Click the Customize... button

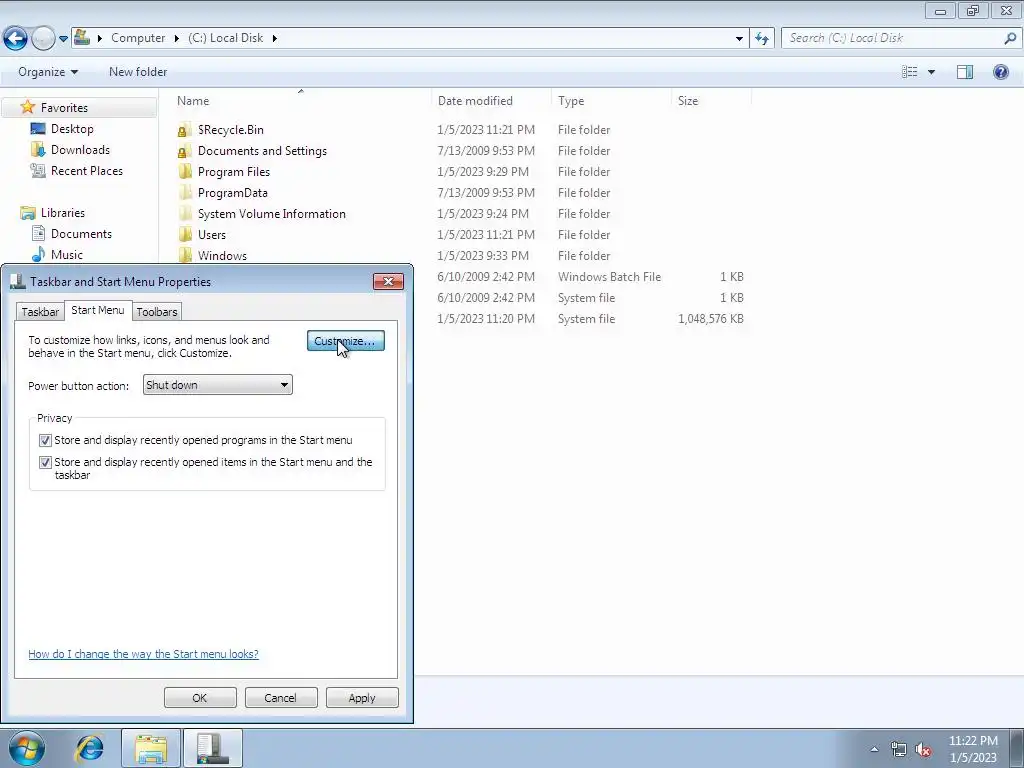tap(345, 341)
